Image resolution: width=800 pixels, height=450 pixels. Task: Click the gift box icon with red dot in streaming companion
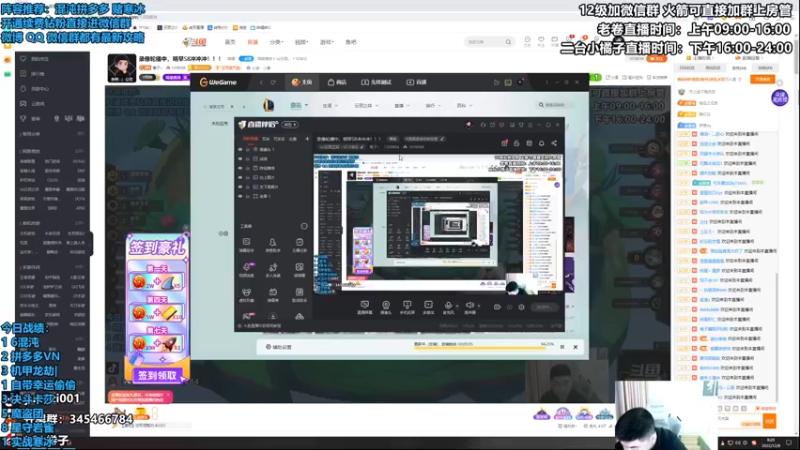504,143
